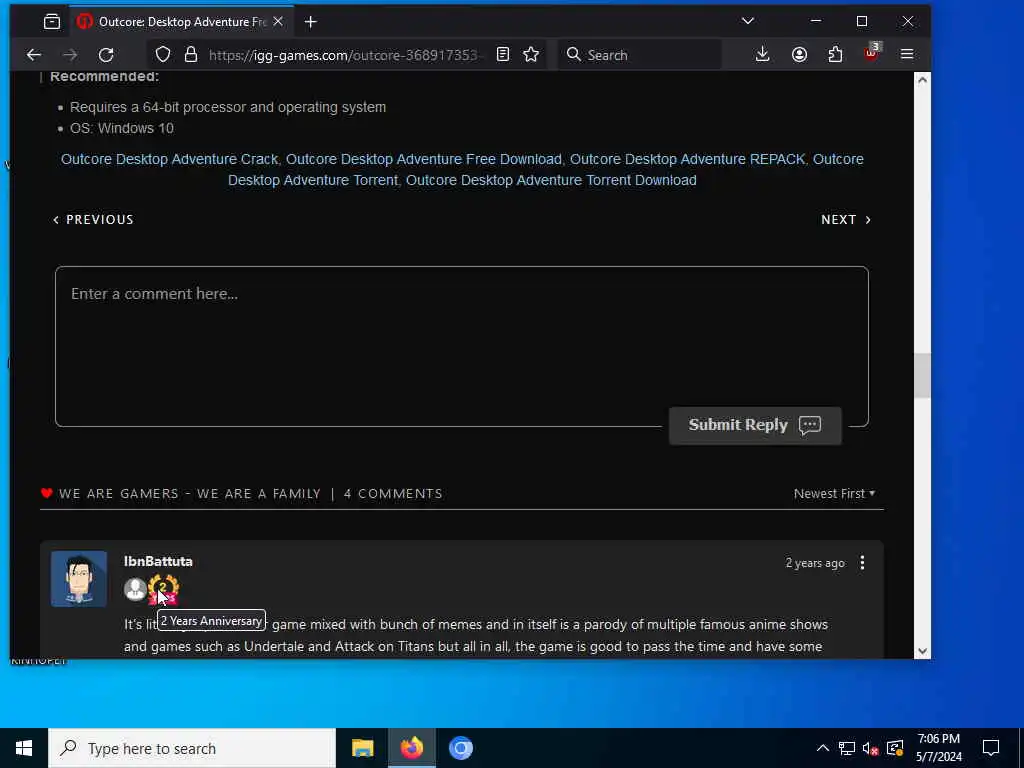This screenshot has height=768, width=1024.
Task: Toggle reader view icon in address bar
Action: 503,55
